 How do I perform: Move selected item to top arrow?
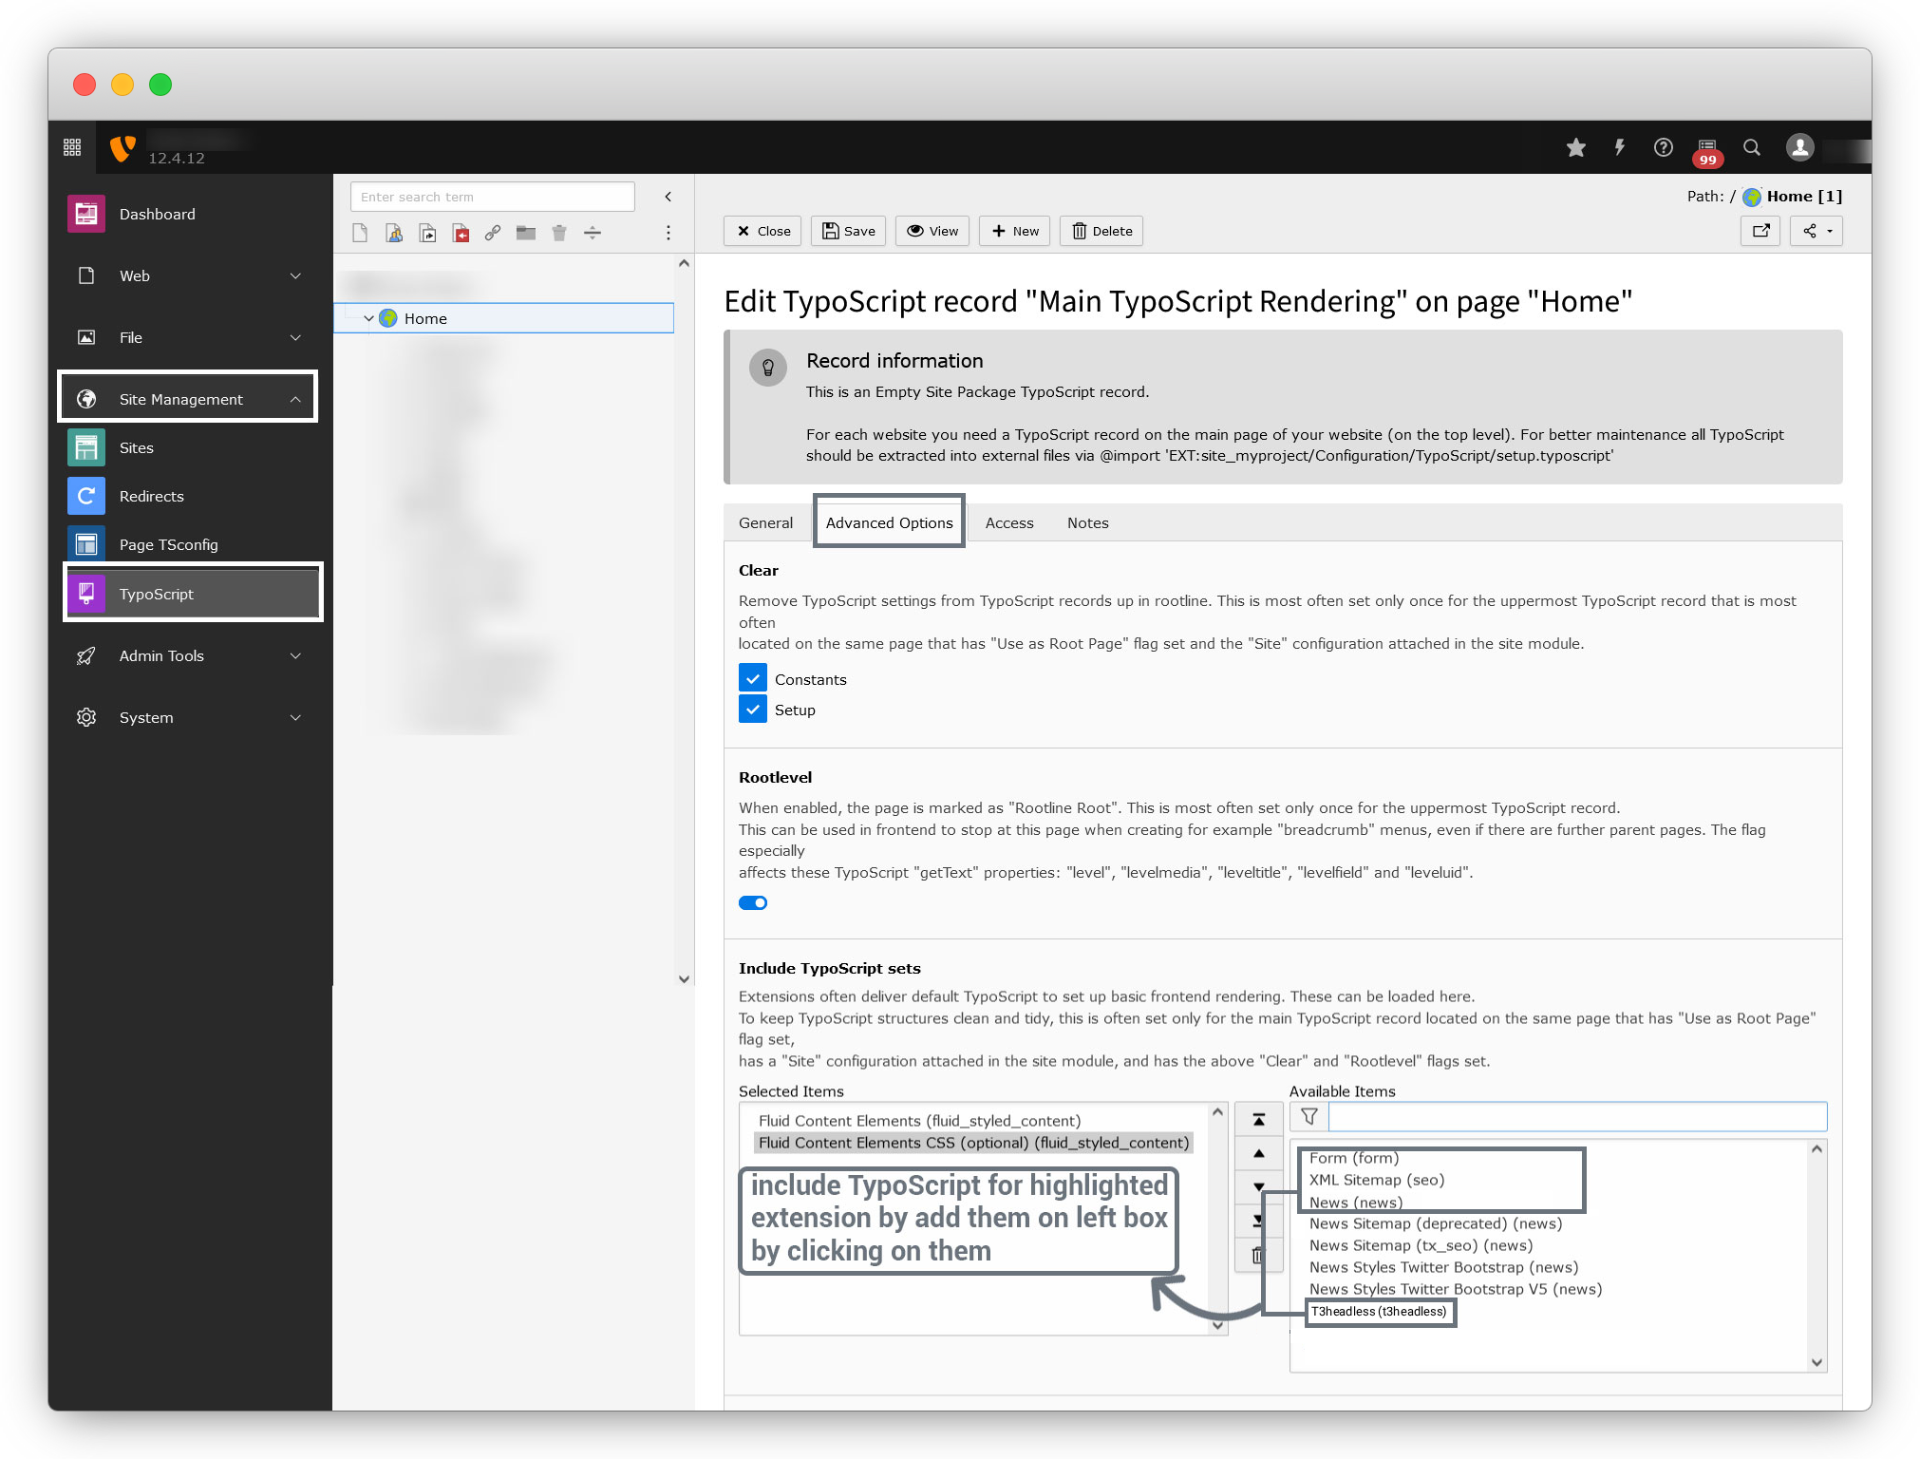(x=1258, y=1119)
